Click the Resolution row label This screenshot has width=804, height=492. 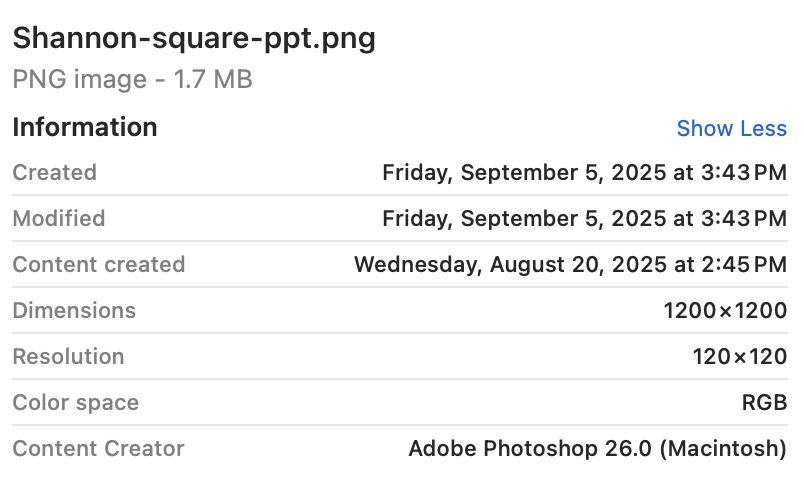(x=68, y=357)
